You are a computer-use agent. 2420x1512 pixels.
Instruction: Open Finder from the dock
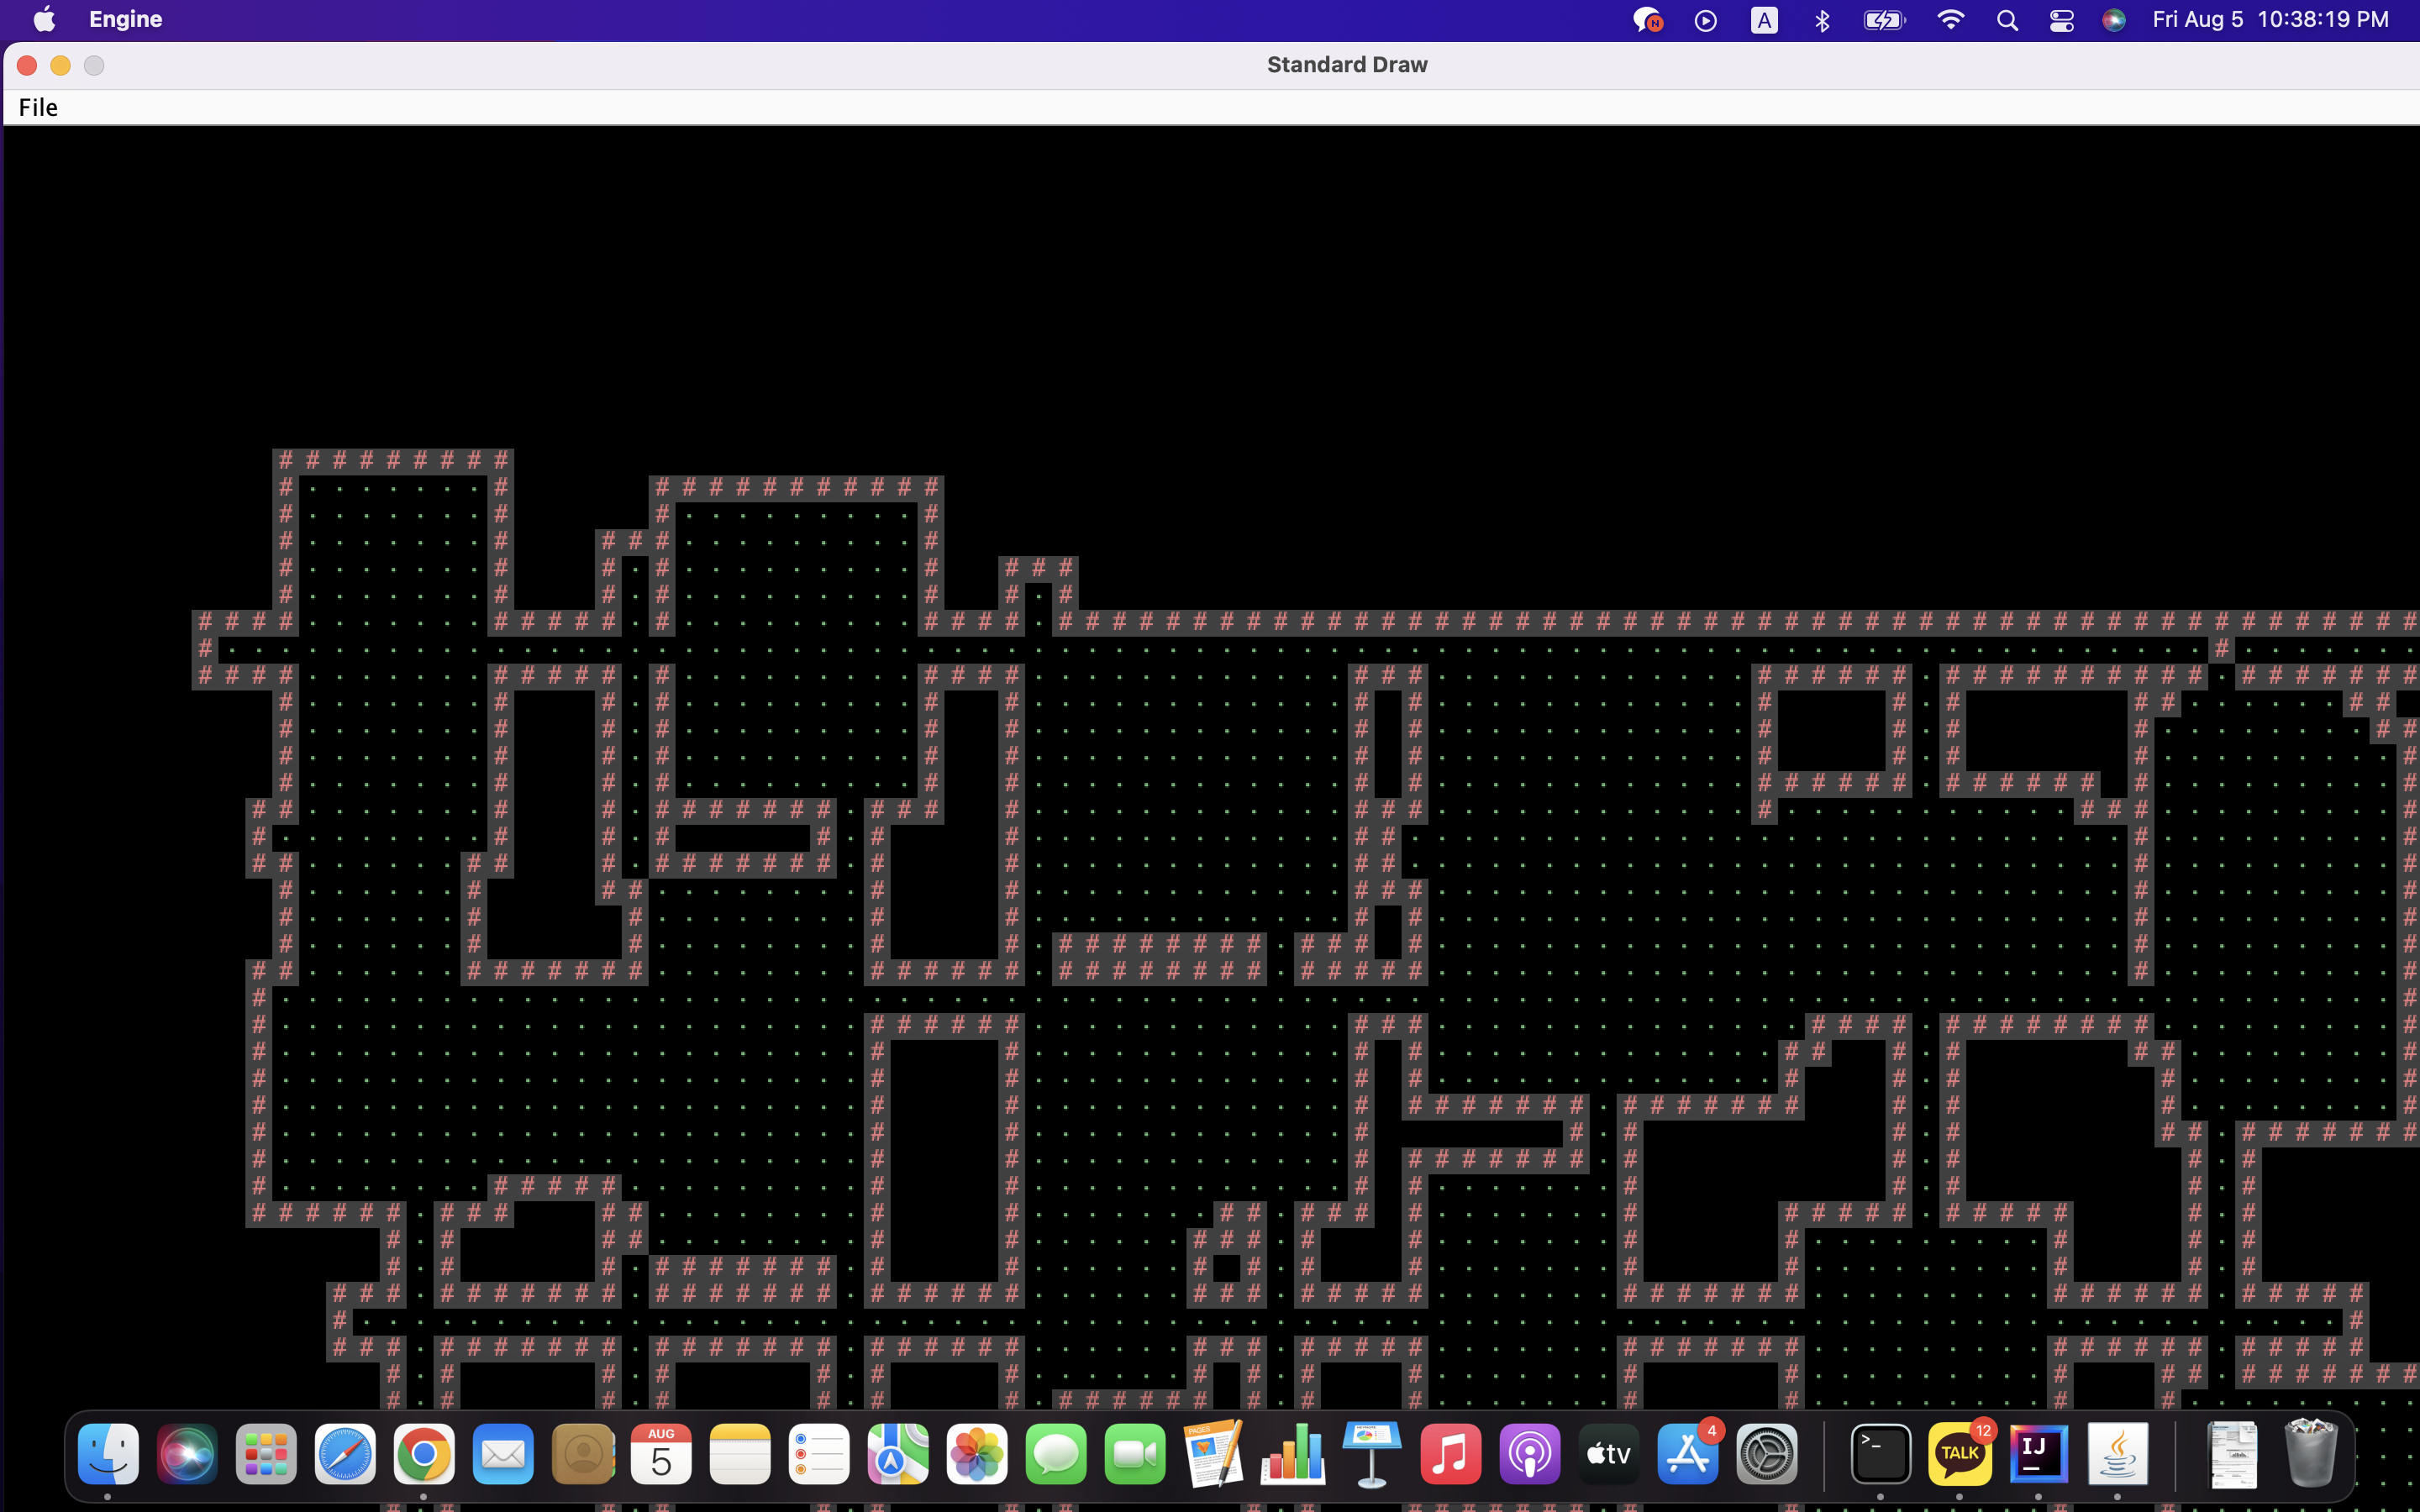click(108, 1453)
